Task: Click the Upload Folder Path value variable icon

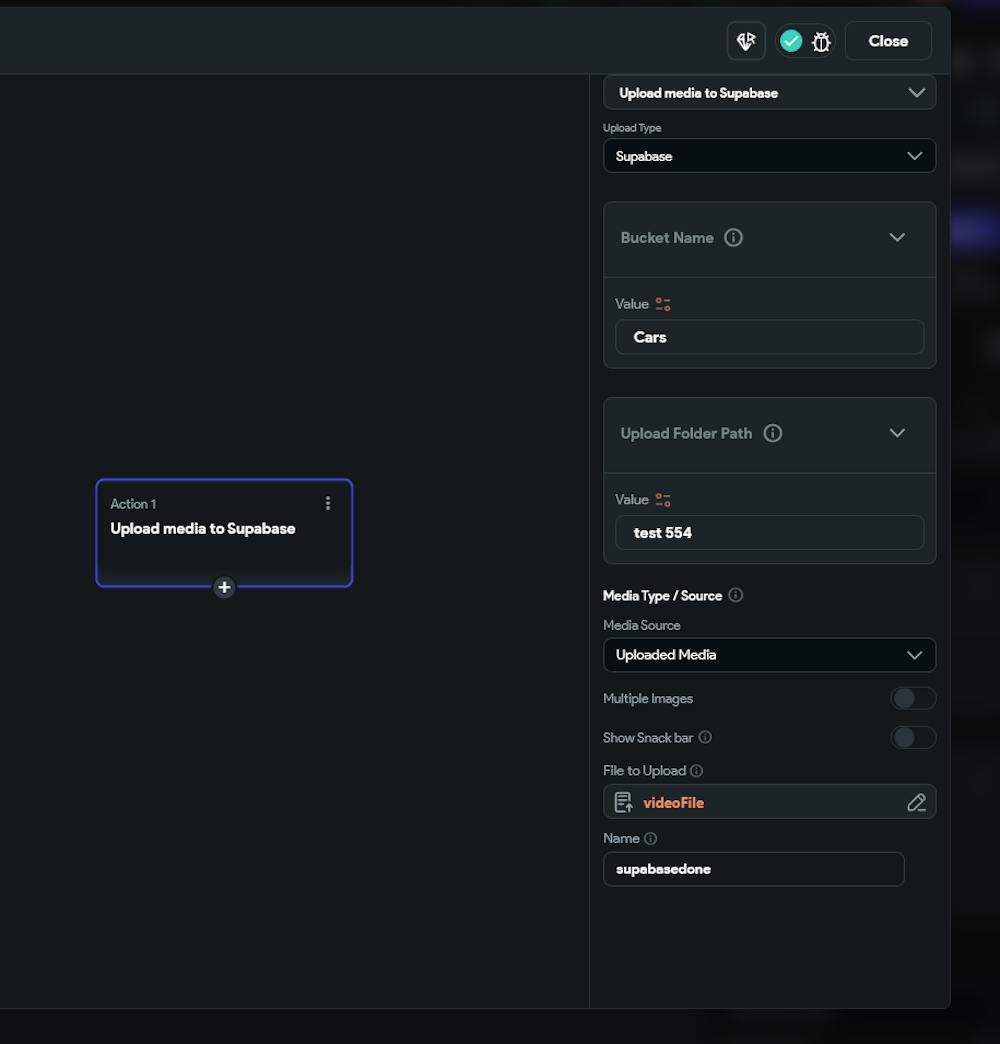Action: pos(662,500)
